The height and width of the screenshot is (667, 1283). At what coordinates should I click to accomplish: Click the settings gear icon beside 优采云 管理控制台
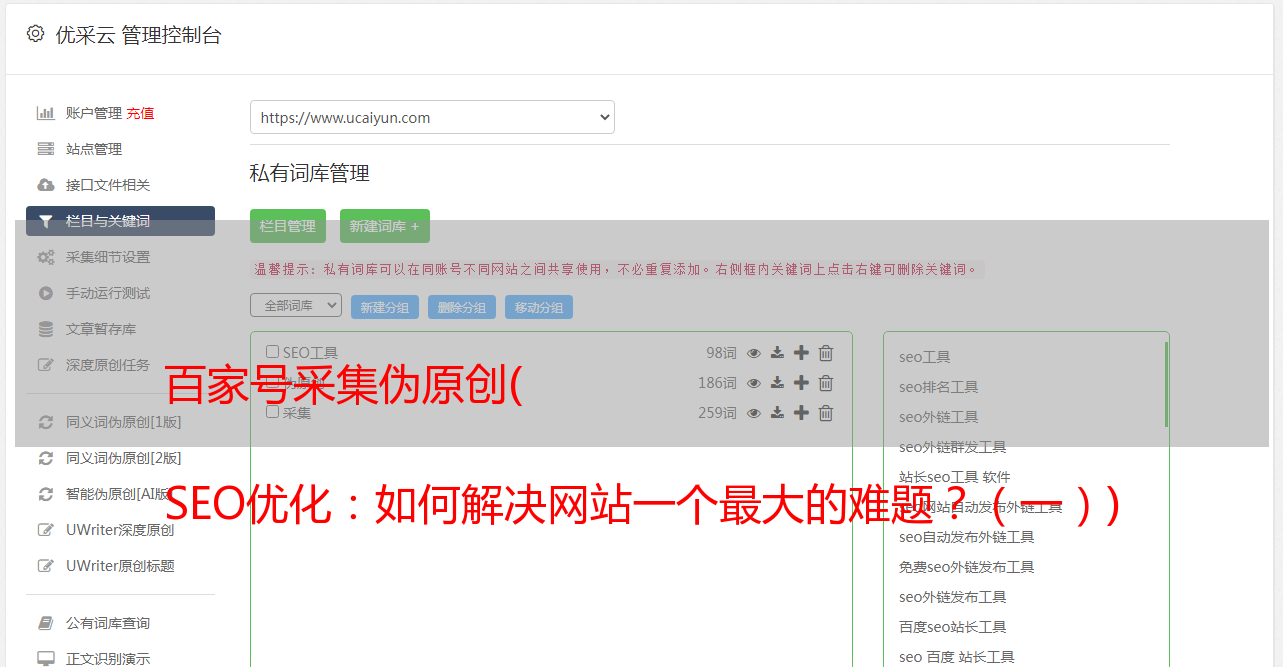(36, 33)
